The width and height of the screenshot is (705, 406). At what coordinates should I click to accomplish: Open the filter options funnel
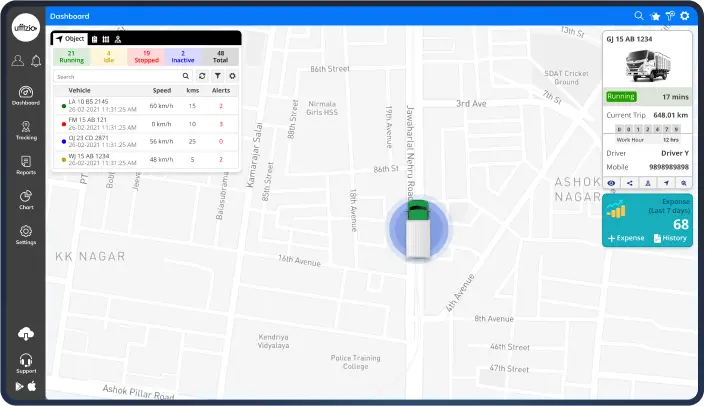pyautogui.click(x=217, y=76)
